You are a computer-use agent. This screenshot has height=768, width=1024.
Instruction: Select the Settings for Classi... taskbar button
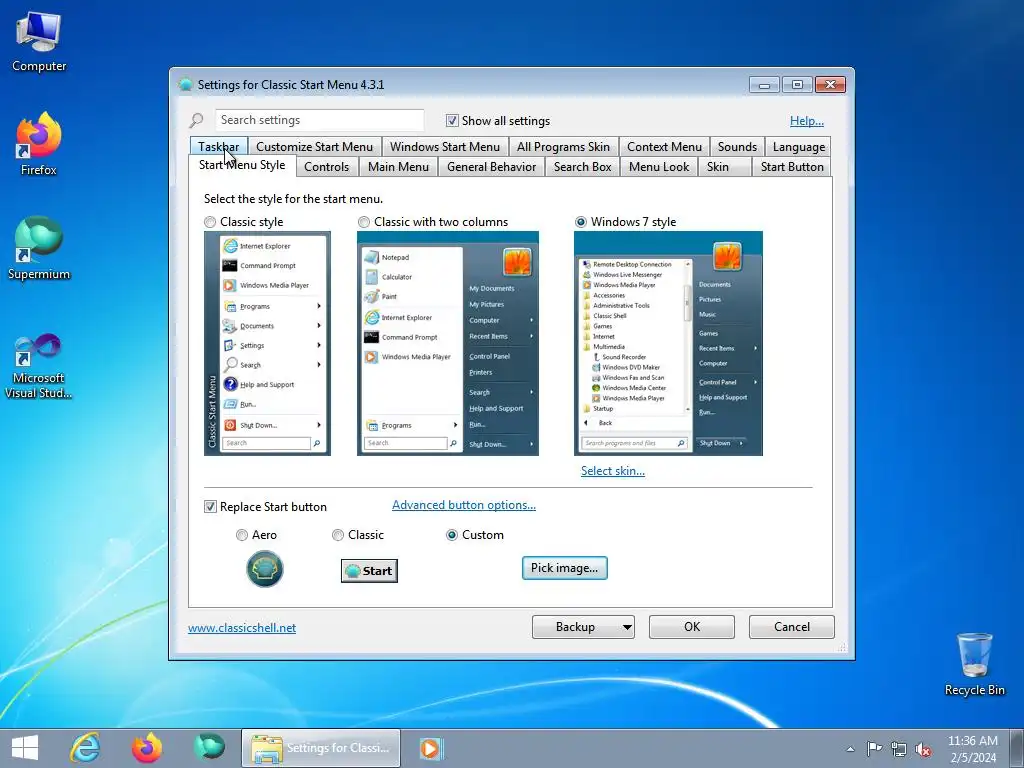pyautogui.click(x=321, y=748)
